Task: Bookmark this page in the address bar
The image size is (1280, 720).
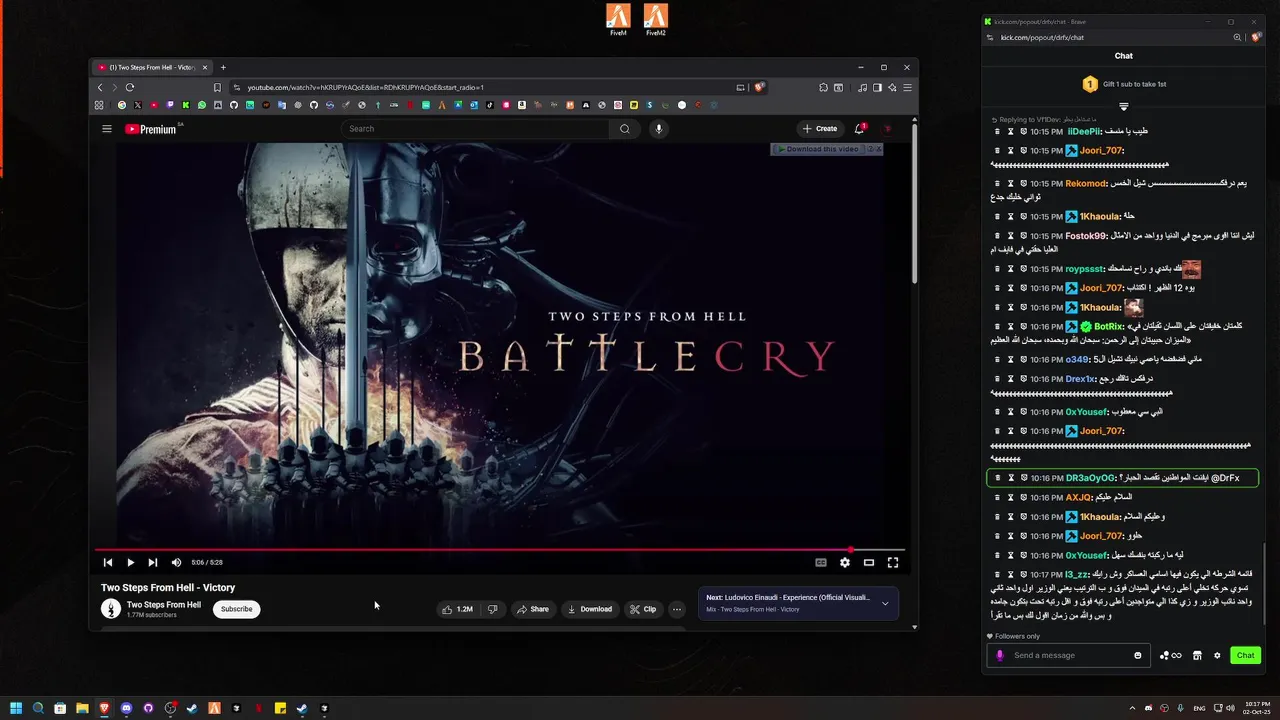Action: click(217, 88)
